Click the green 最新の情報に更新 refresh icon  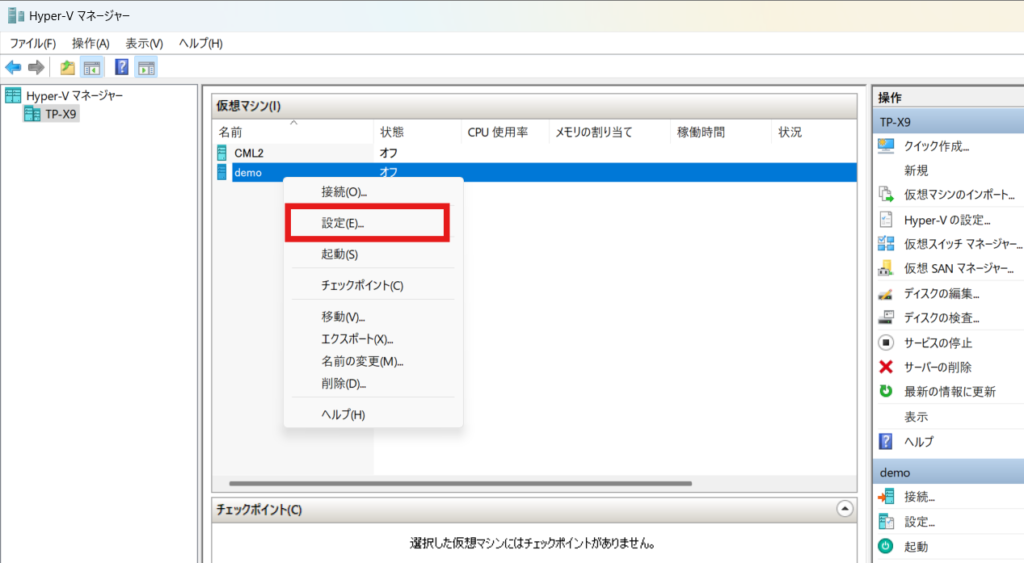886,391
